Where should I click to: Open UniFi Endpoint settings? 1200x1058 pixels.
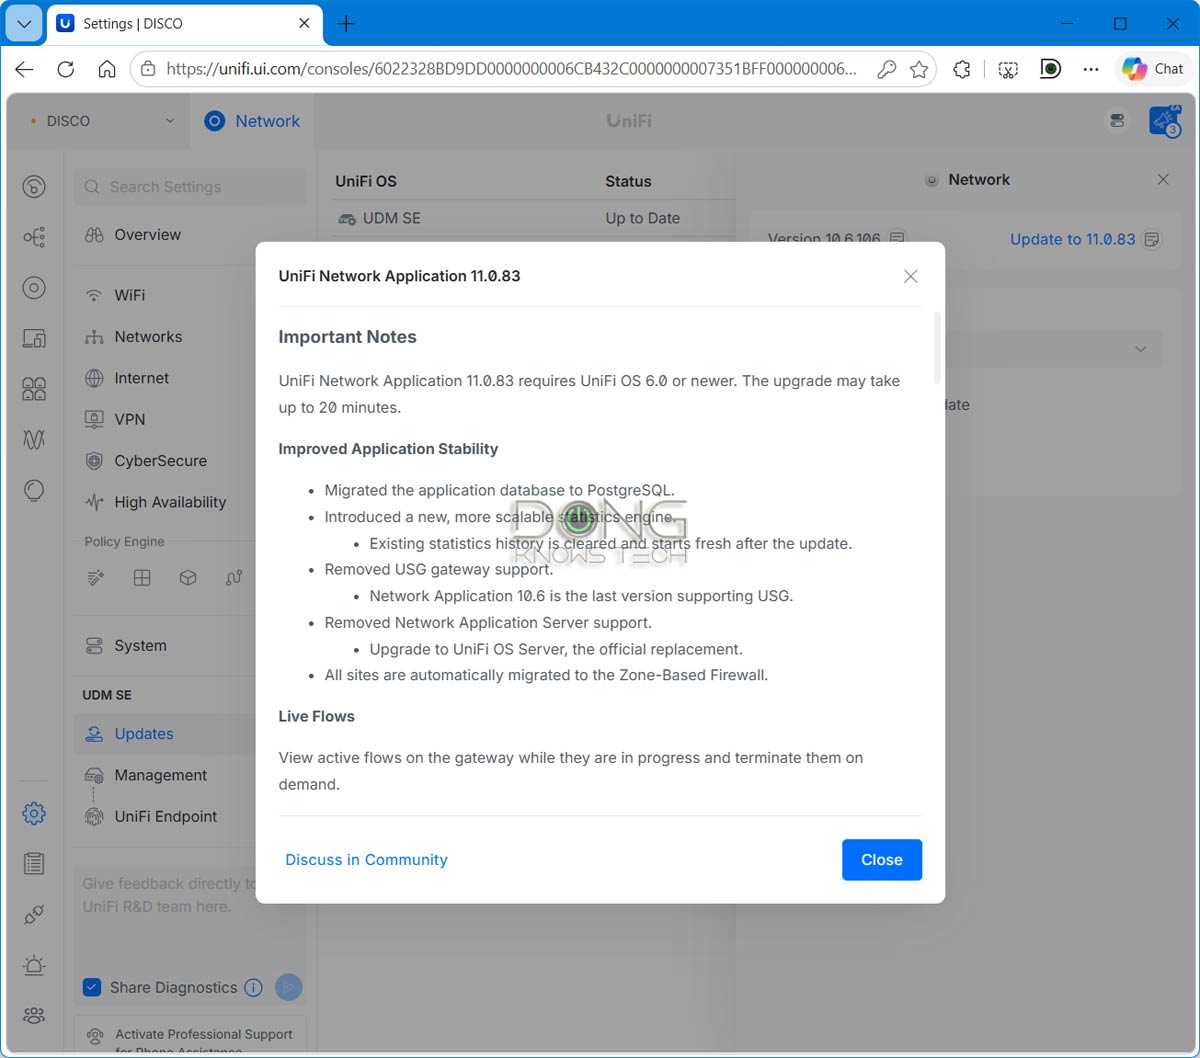[x=165, y=816]
